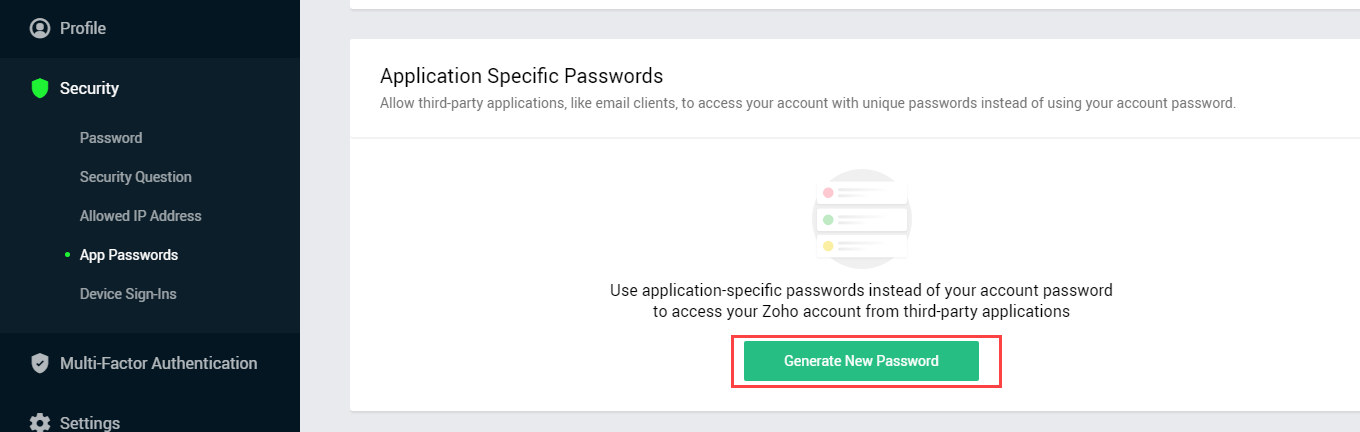Click the green dot beside App Passwords
1360x432 pixels.
pos(67,255)
